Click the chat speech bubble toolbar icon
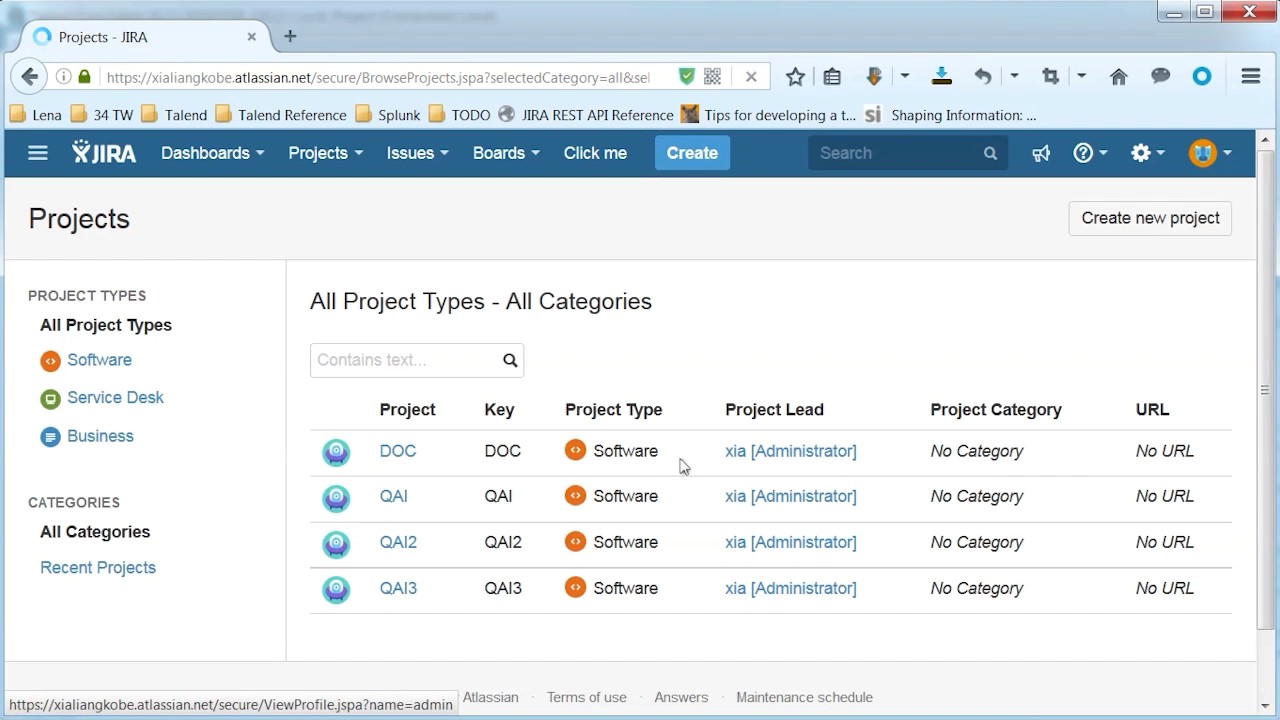 tap(1160, 76)
